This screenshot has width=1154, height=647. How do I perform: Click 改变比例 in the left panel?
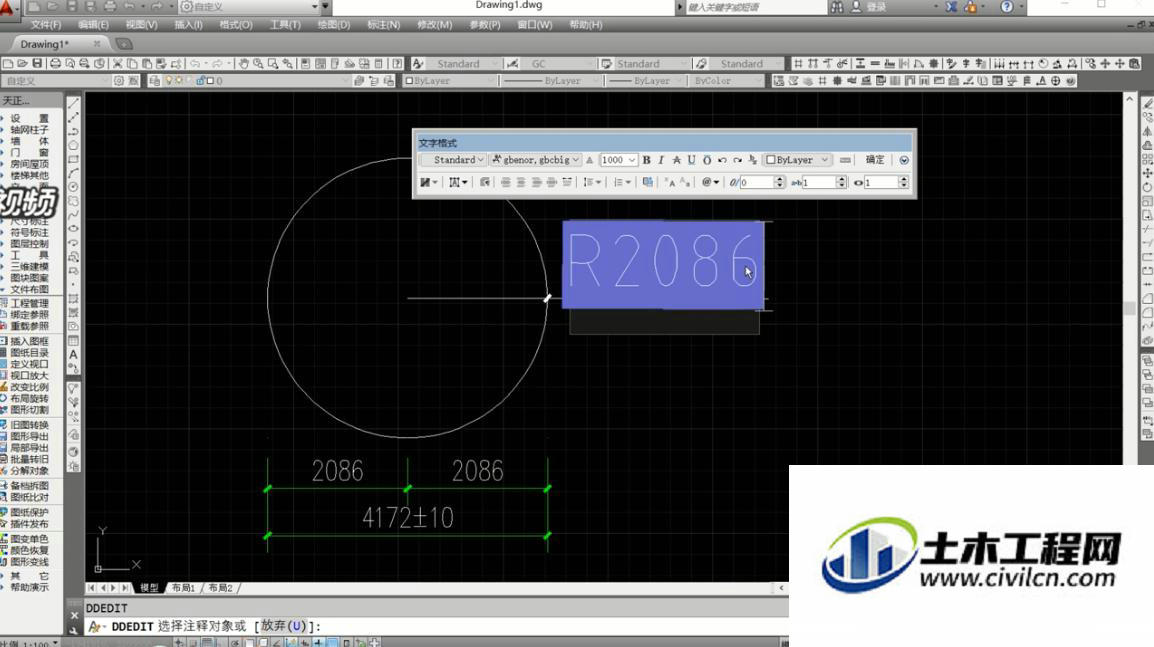coord(29,387)
